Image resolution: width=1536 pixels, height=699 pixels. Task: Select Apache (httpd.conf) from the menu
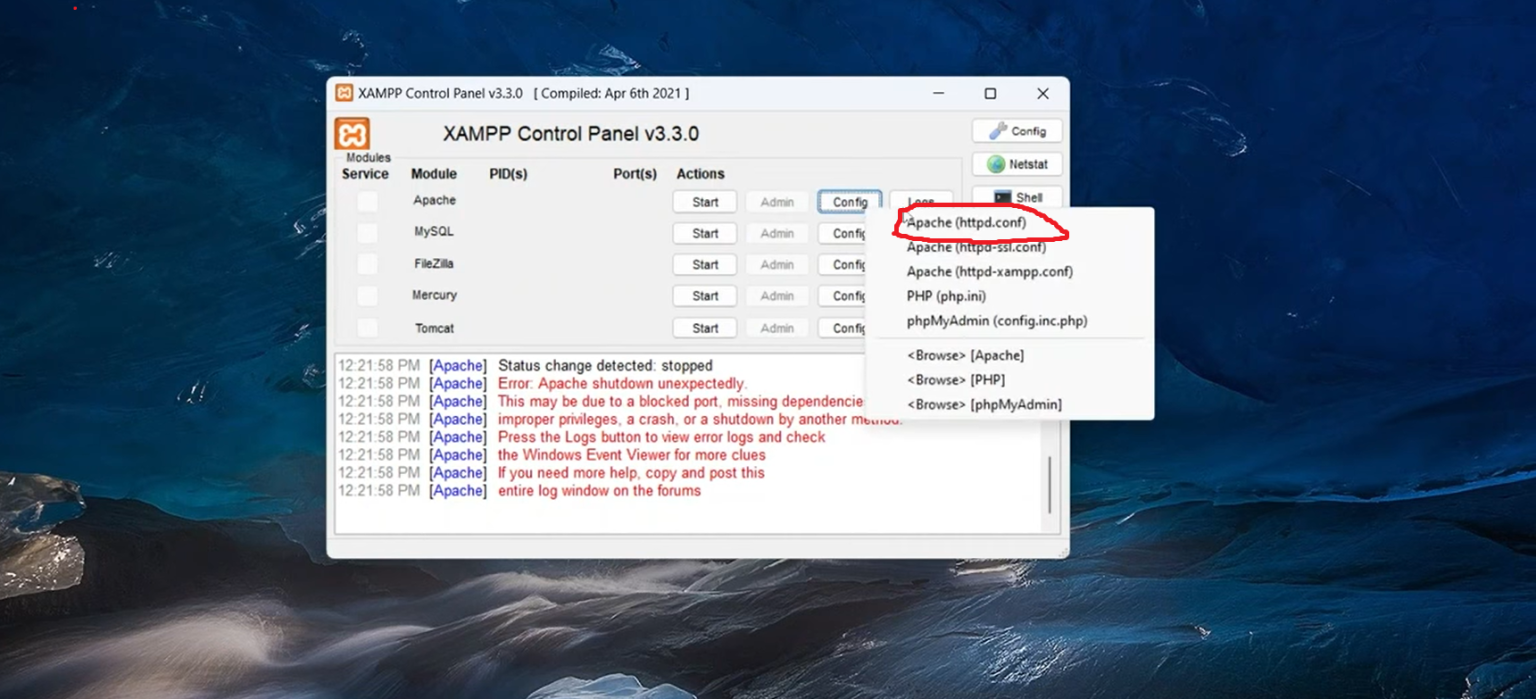point(969,222)
